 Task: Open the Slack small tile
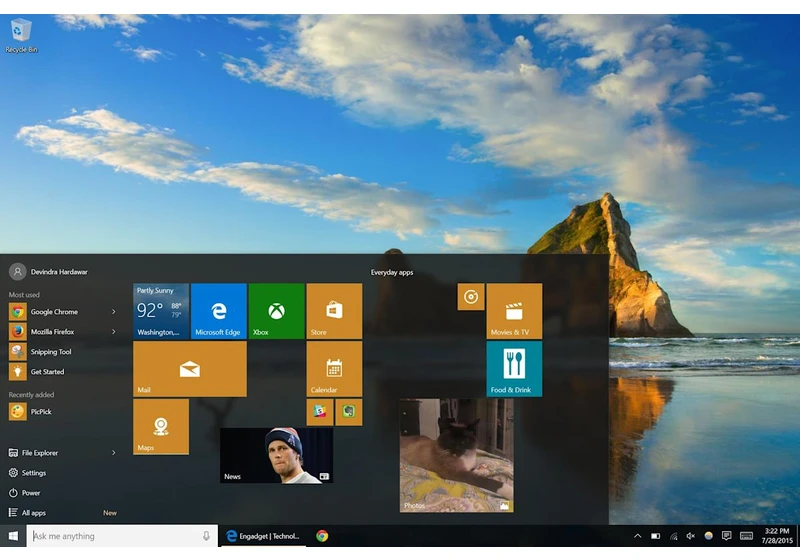click(x=320, y=412)
